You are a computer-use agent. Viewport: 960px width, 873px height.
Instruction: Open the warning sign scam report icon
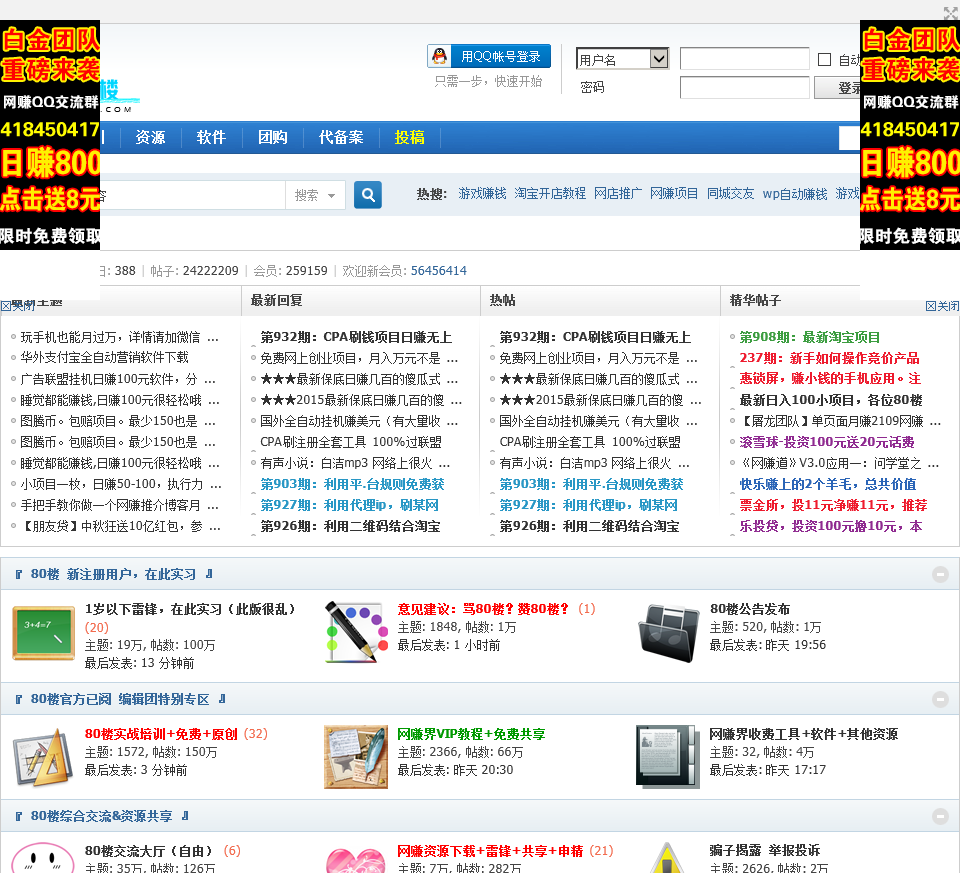click(x=669, y=858)
